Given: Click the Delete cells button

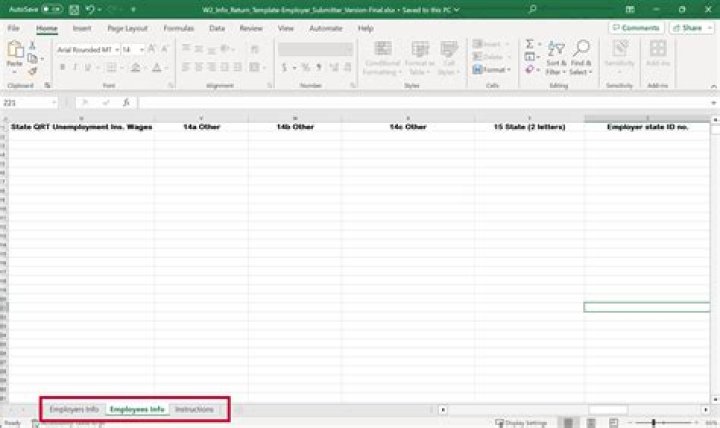Looking at the screenshot, I should (x=490, y=57).
